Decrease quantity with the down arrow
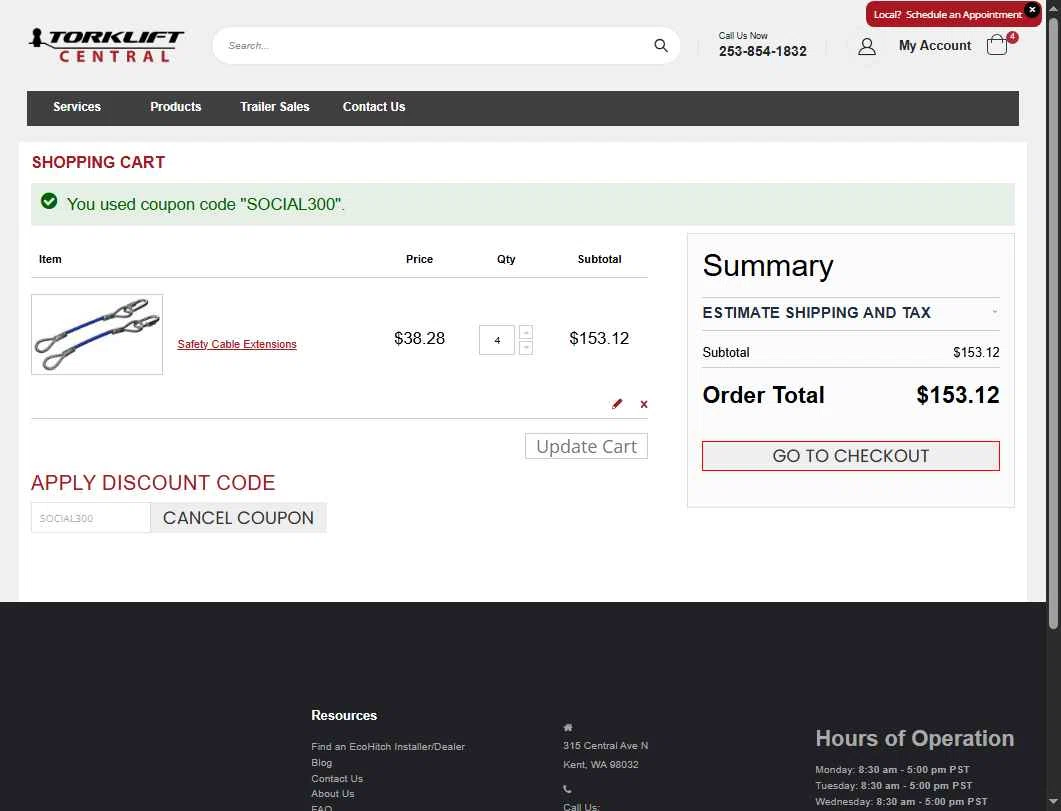The height and width of the screenshot is (811, 1061). point(526,348)
